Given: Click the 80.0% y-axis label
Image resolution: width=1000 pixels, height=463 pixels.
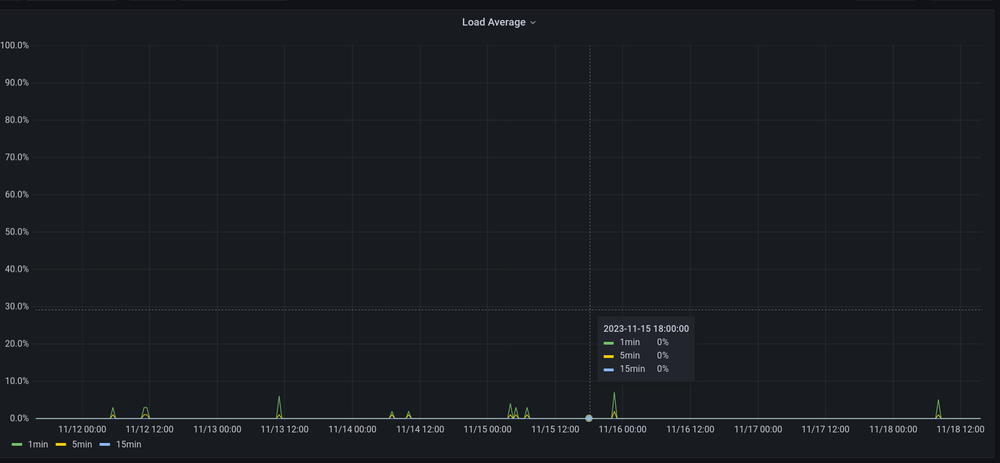Looking at the screenshot, I should point(17,120).
